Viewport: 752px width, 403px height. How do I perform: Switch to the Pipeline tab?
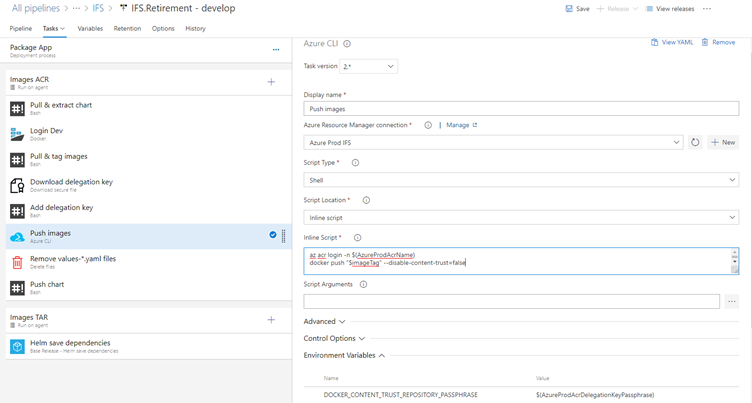pyautogui.click(x=21, y=29)
